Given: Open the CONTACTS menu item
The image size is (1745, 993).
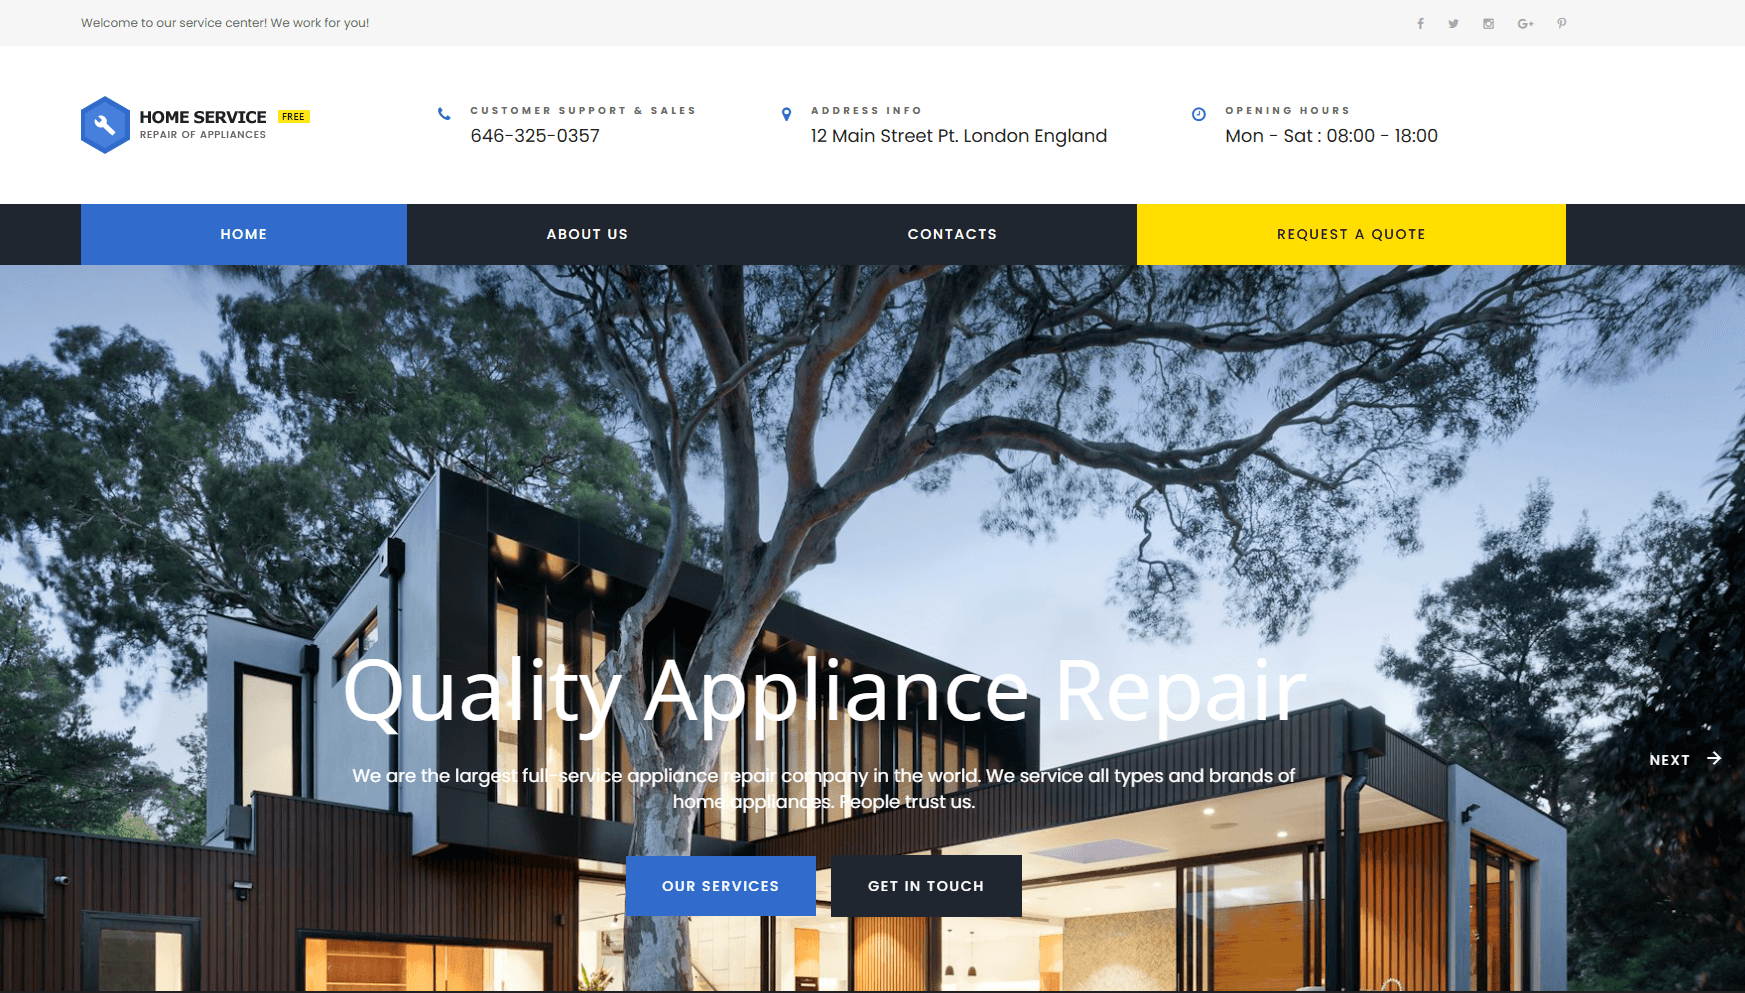Looking at the screenshot, I should click(952, 234).
